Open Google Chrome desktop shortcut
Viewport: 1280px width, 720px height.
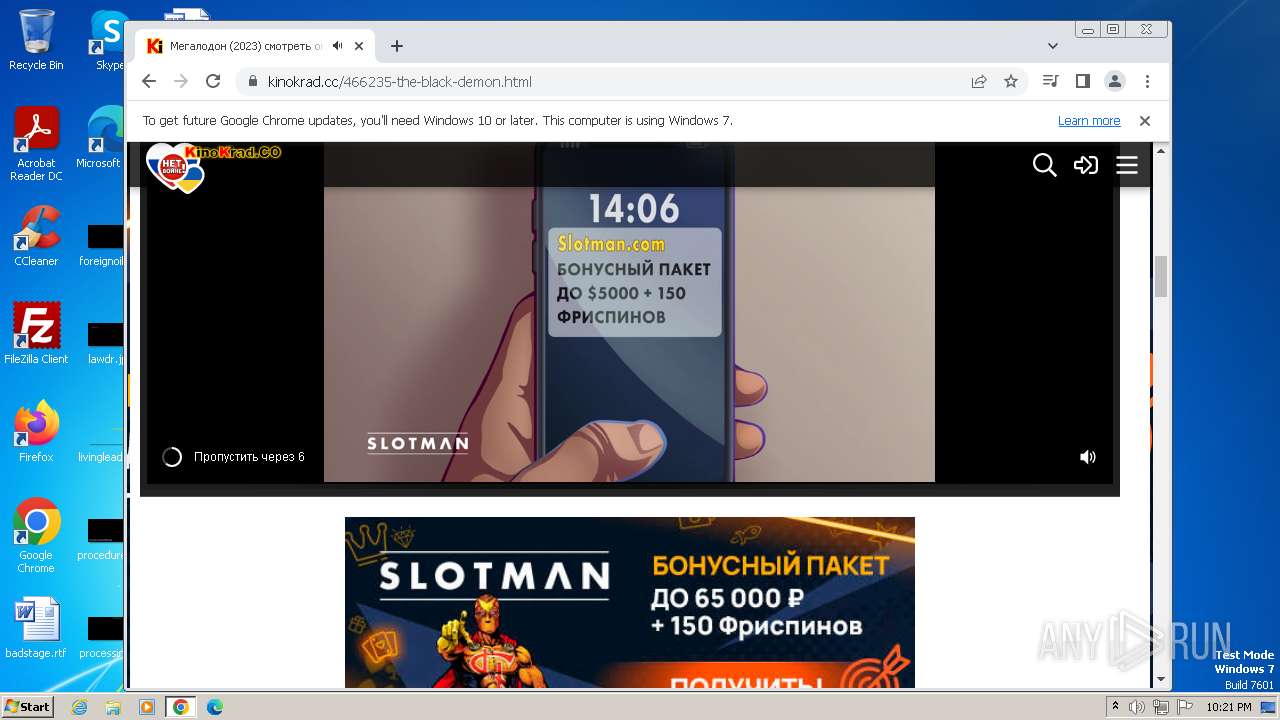36,535
